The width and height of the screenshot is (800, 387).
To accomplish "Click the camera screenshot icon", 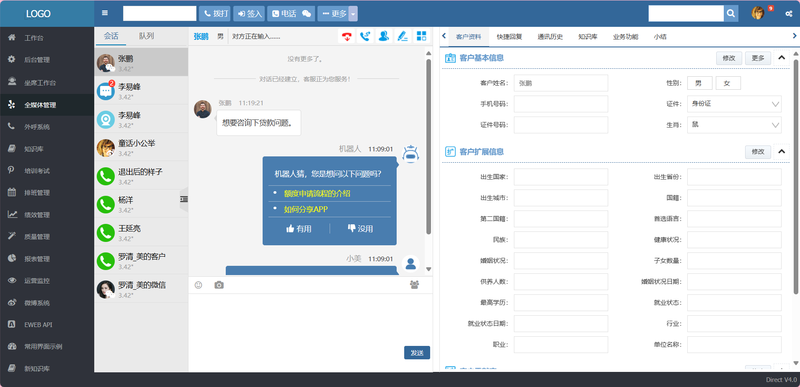I will (x=219, y=285).
